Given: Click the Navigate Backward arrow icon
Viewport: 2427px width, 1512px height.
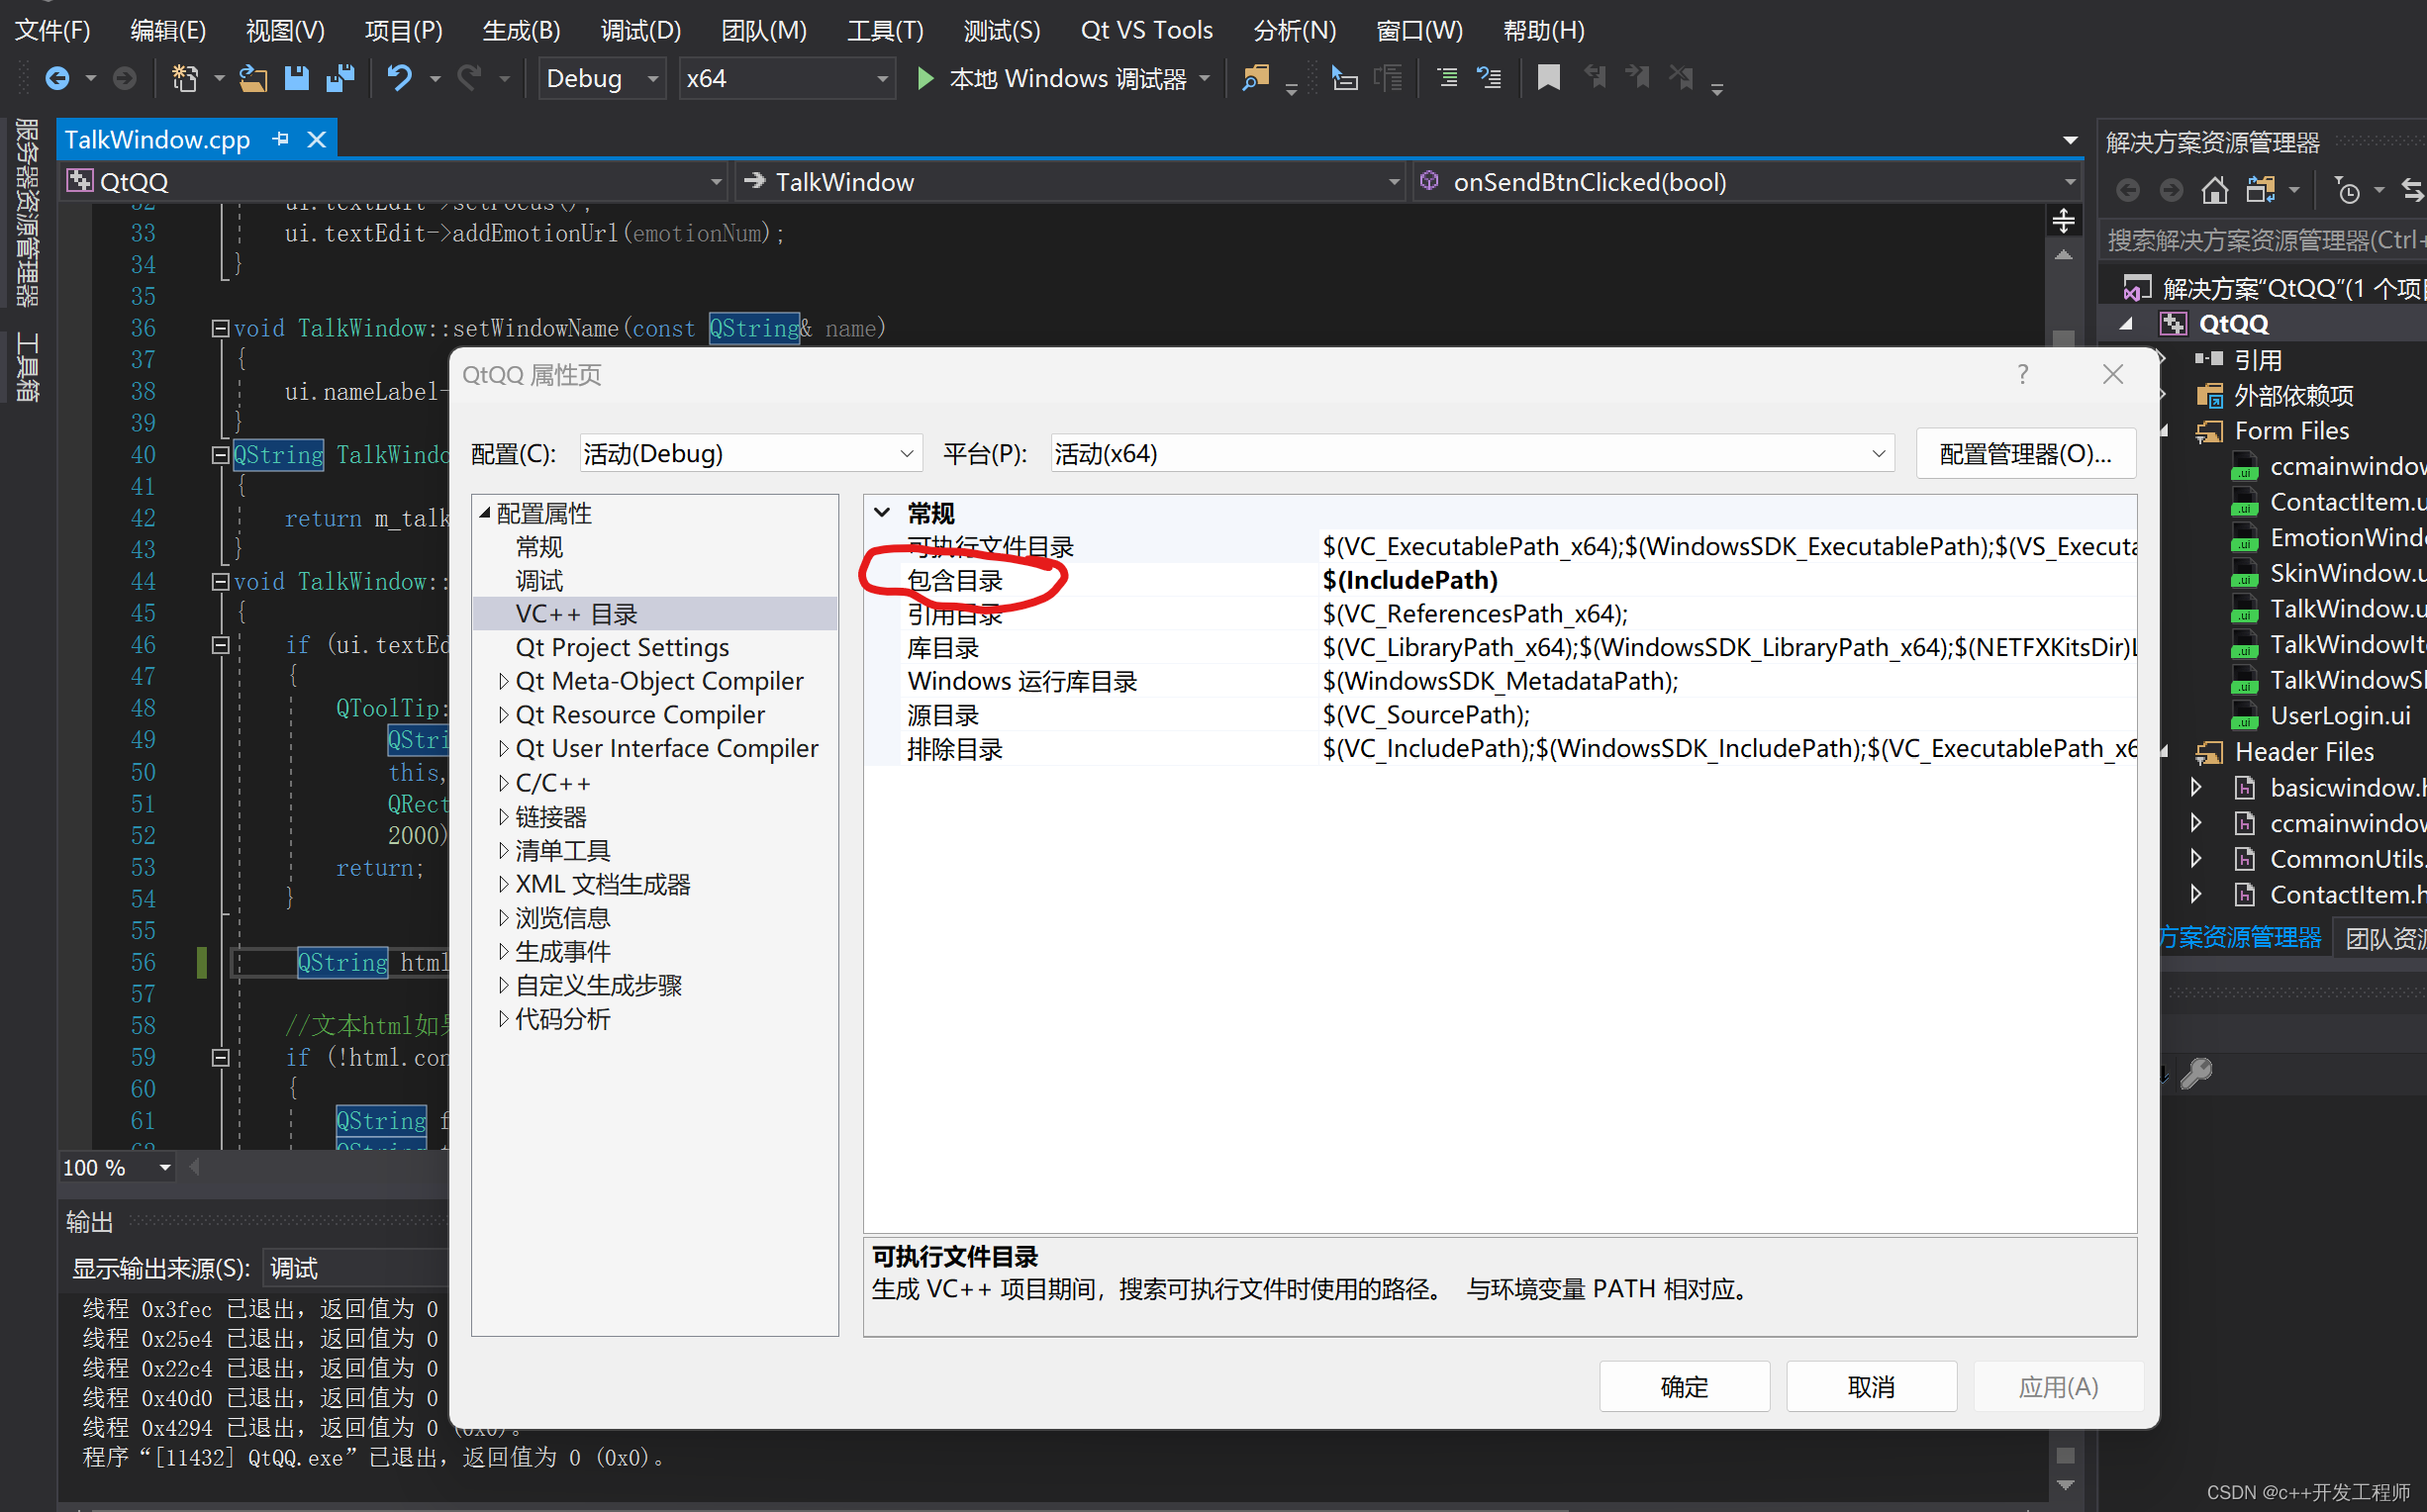Looking at the screenshot, I should pyautogui.click(x=57, y=78).
